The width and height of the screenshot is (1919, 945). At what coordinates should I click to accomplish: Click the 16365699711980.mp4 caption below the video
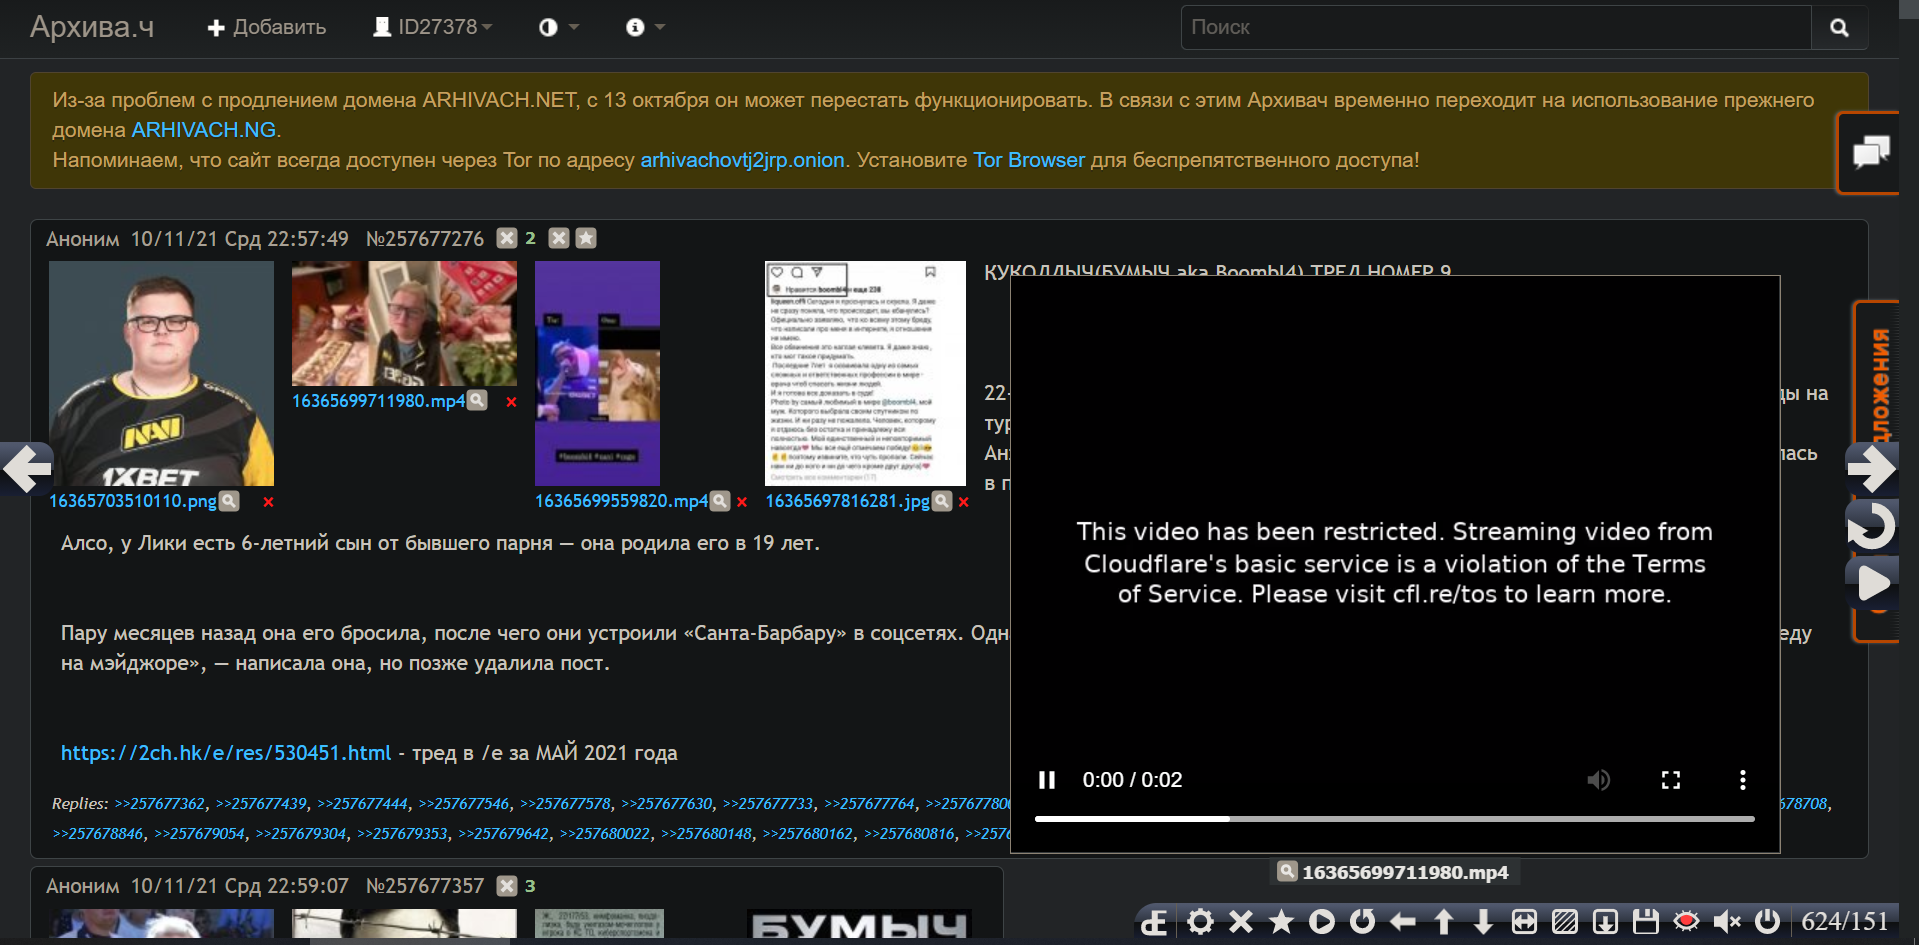(x=1405, y=873)
